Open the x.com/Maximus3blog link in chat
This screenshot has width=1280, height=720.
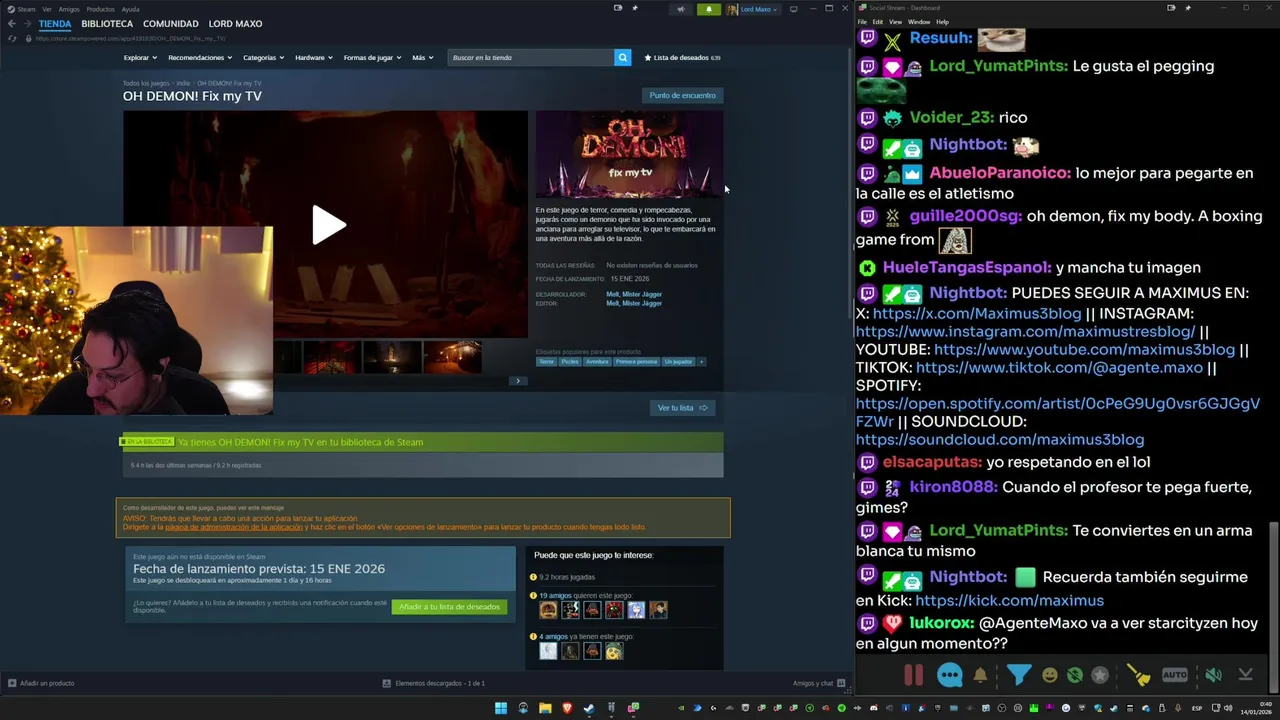click(x=977, y=313)
